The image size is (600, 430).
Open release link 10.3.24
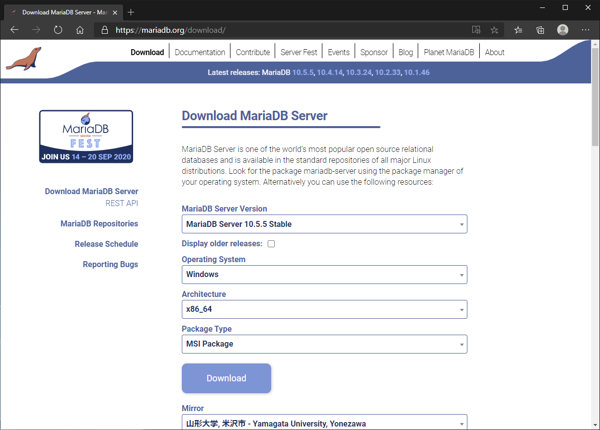[x=359, y=72]
